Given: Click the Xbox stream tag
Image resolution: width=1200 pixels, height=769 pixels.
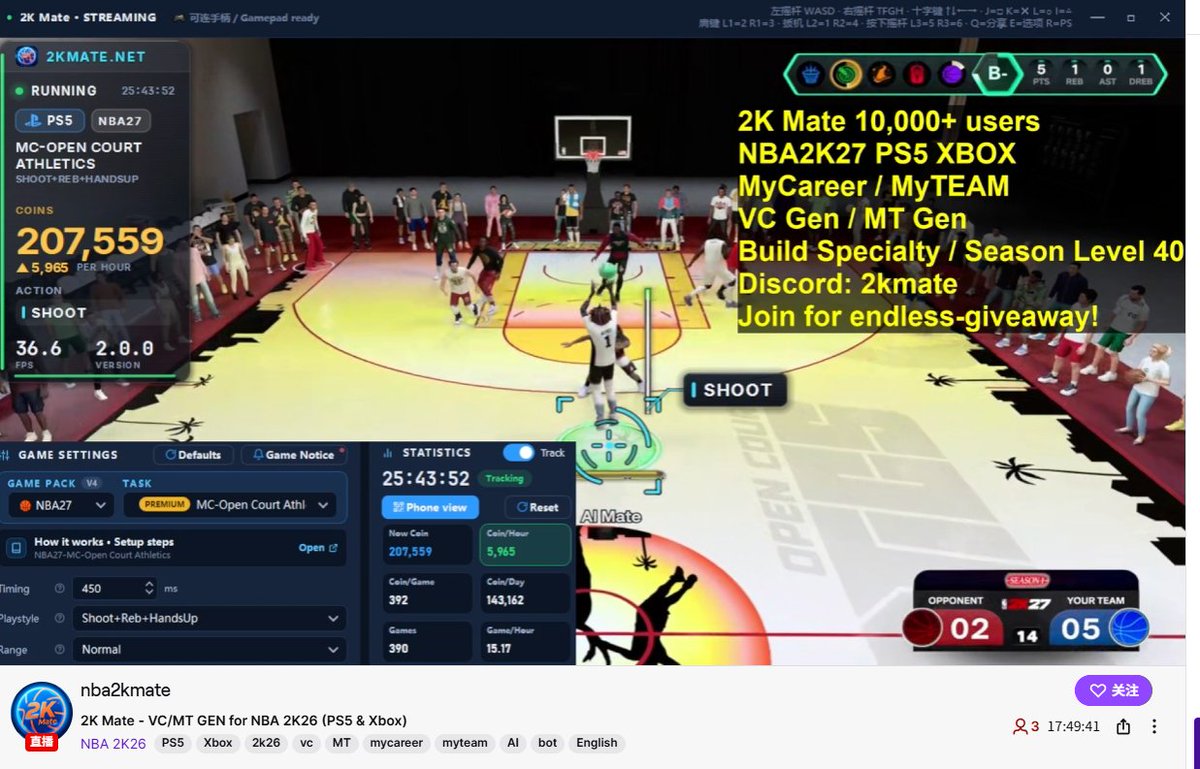Looking at the screenshot, I should coord(218,743).
